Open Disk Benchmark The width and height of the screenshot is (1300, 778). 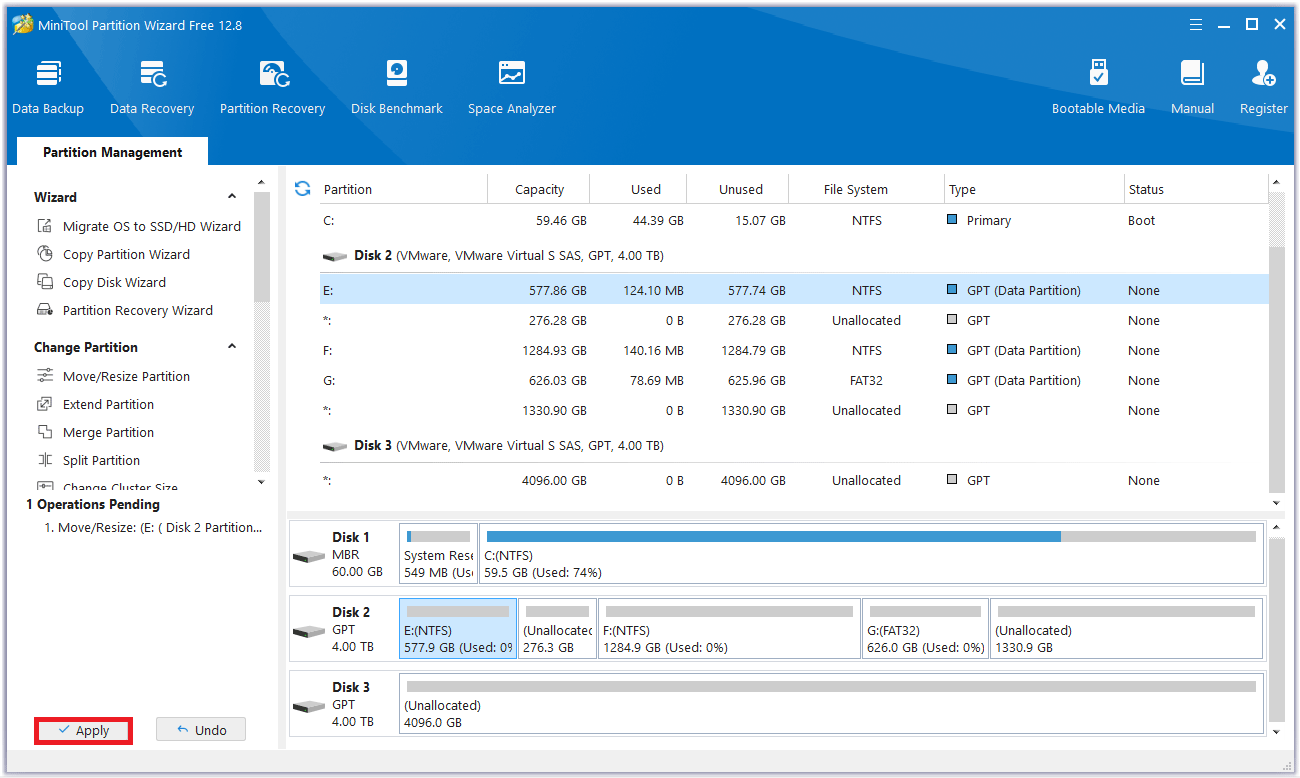(x=397, y=88)
